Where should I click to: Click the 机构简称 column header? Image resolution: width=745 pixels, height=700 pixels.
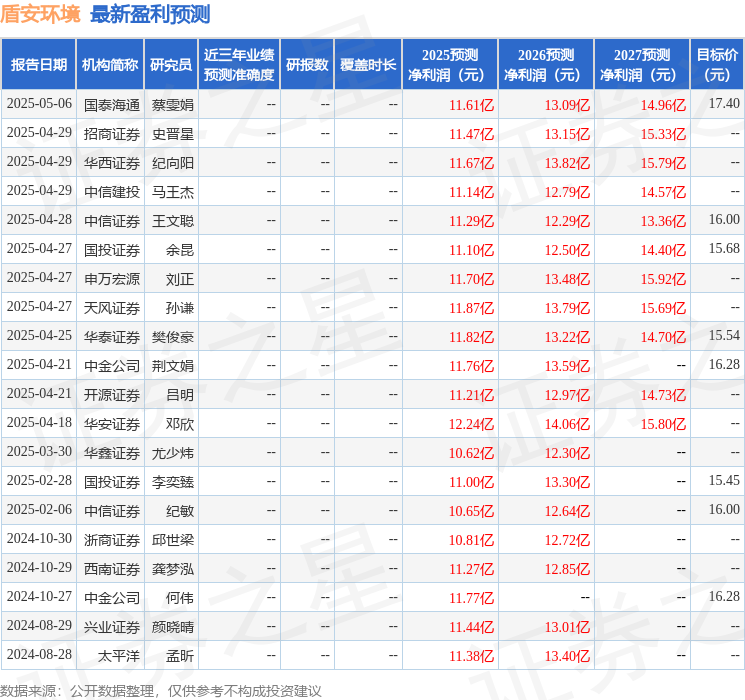[110, 65]
